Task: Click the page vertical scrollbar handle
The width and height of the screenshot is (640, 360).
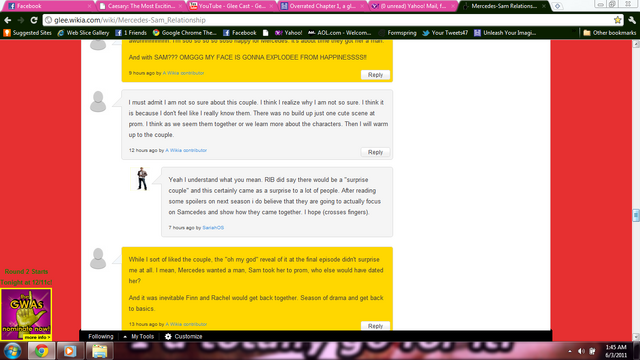Action: [x=636, y=215]
